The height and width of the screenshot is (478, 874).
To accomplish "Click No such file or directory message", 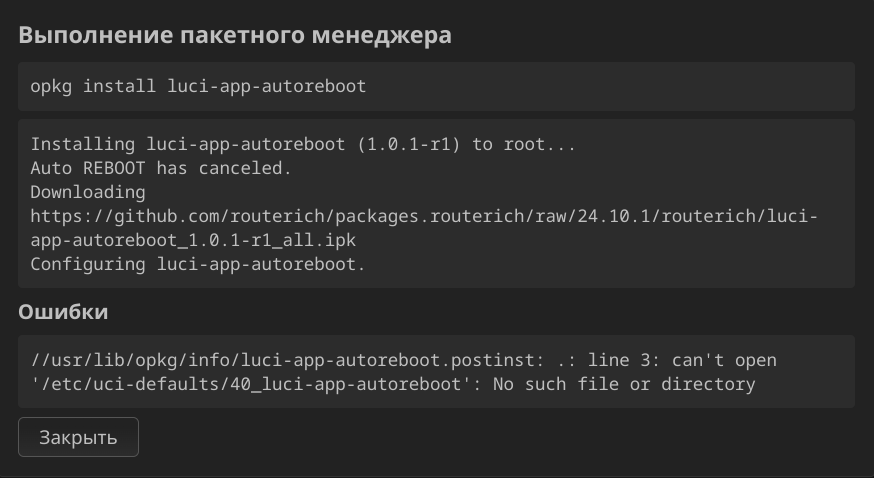I will (x=624, y=384).
